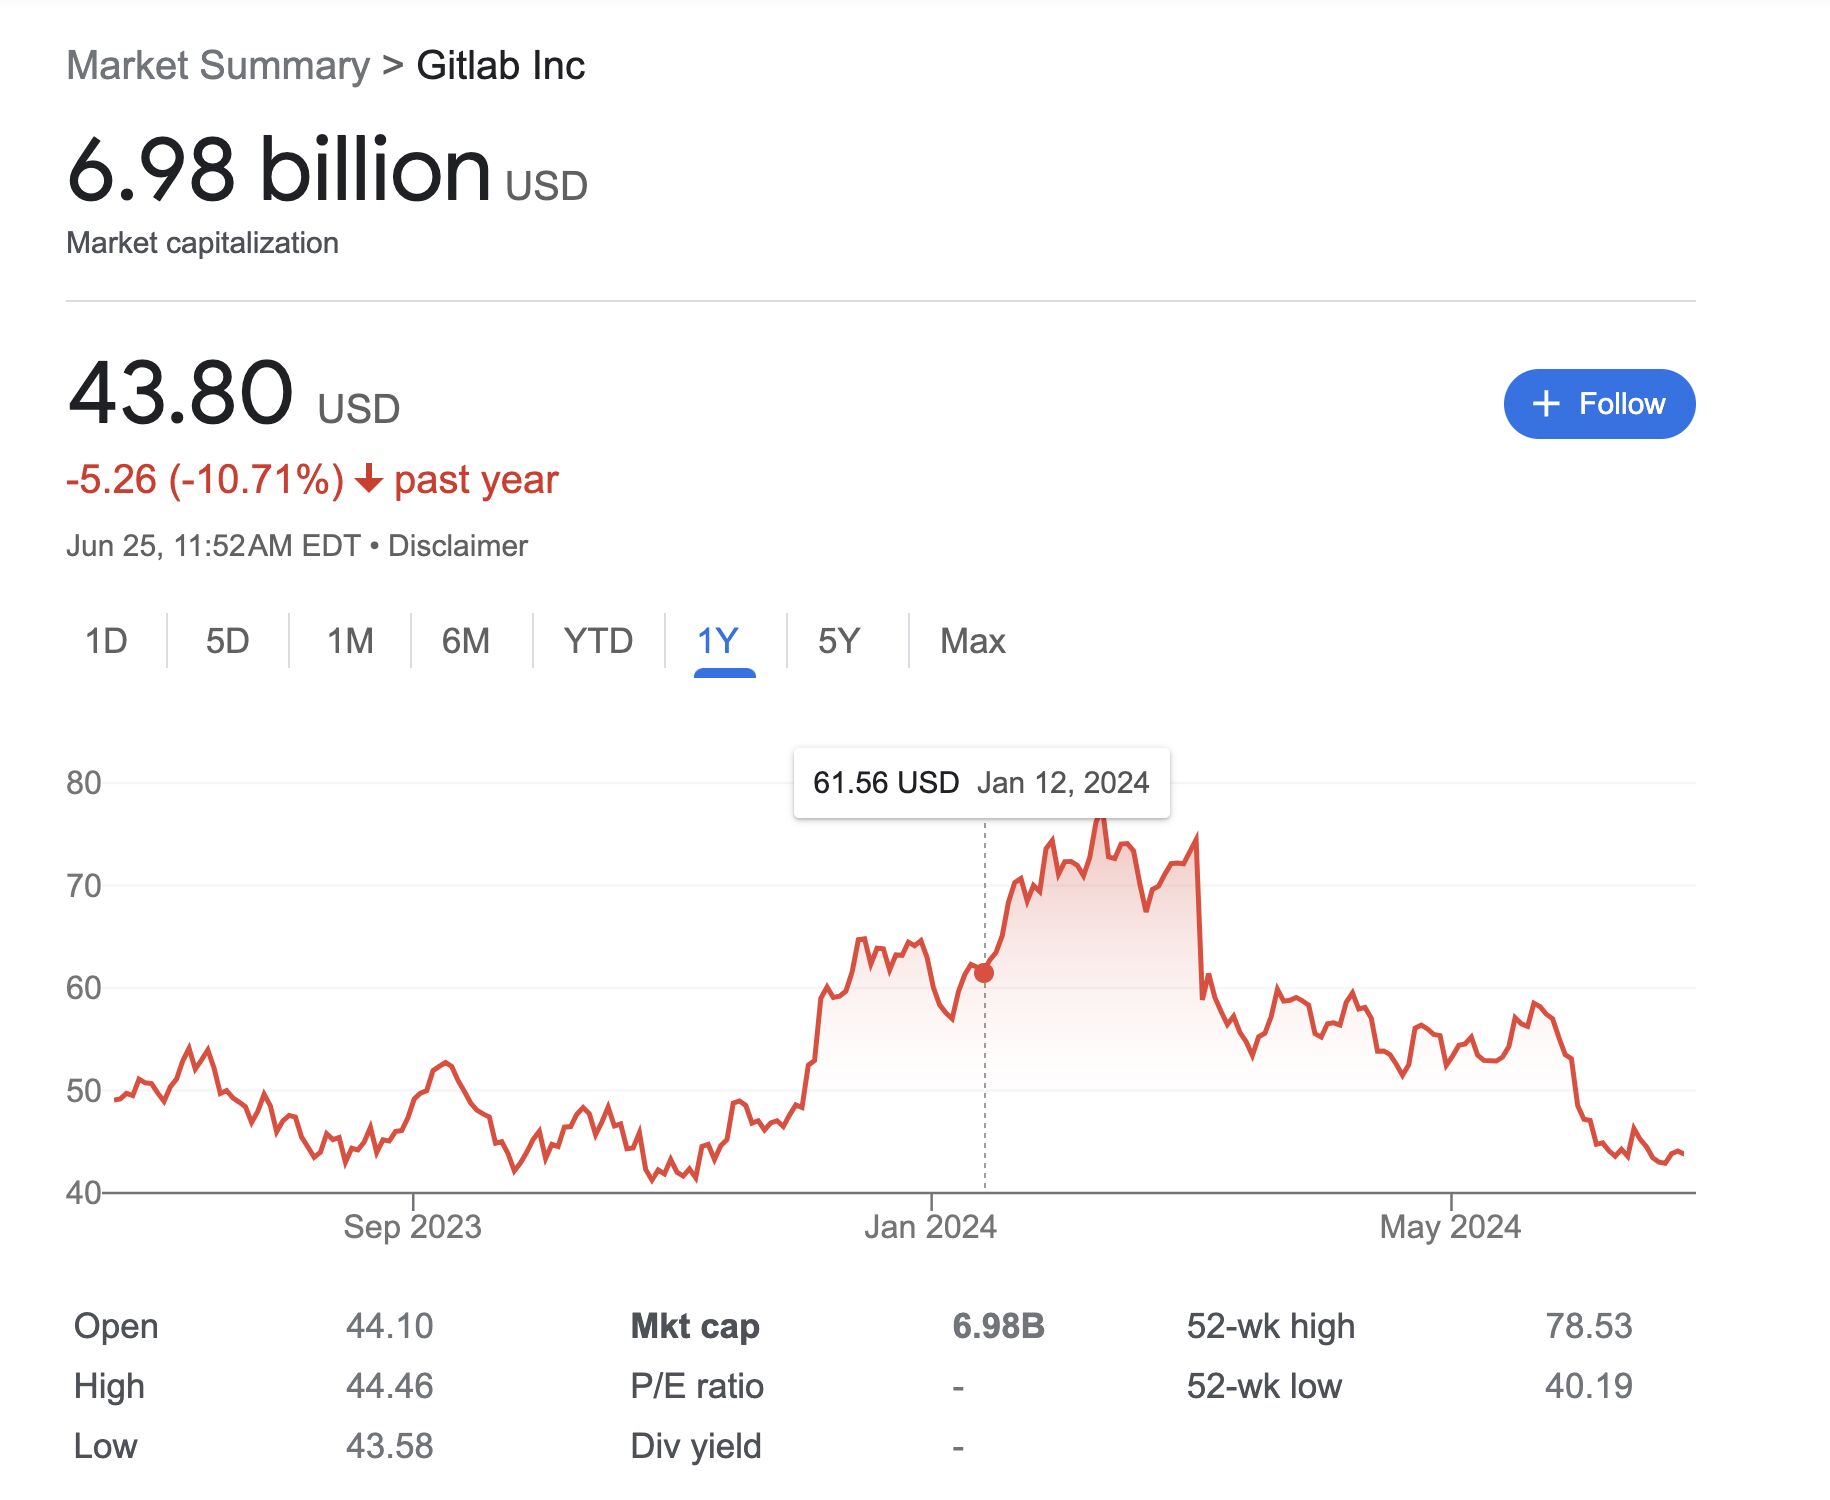Click the 61.56 USD chart tooltip

tap(981, 783)
